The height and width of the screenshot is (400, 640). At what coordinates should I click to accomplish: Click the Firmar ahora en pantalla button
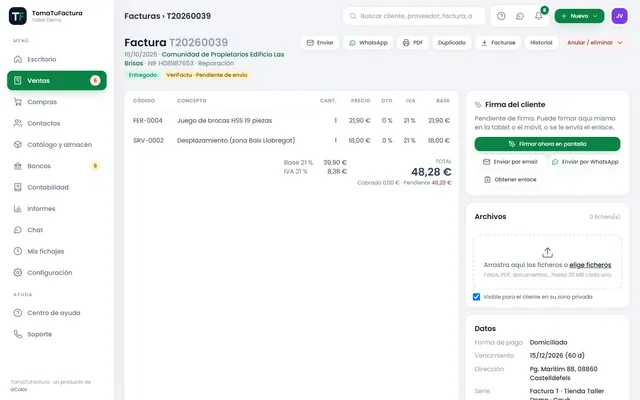click(547, 144)
